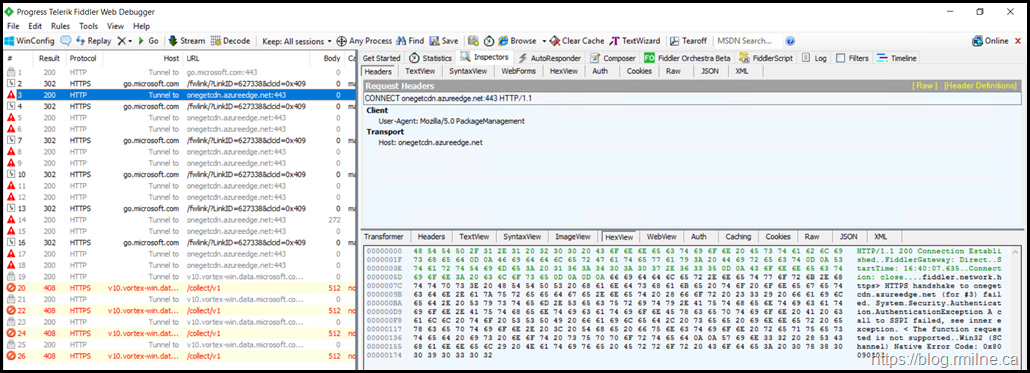The image size is (1030, 373).
Task: Clear Cache from the toolbar
Action: pos(577,41)
